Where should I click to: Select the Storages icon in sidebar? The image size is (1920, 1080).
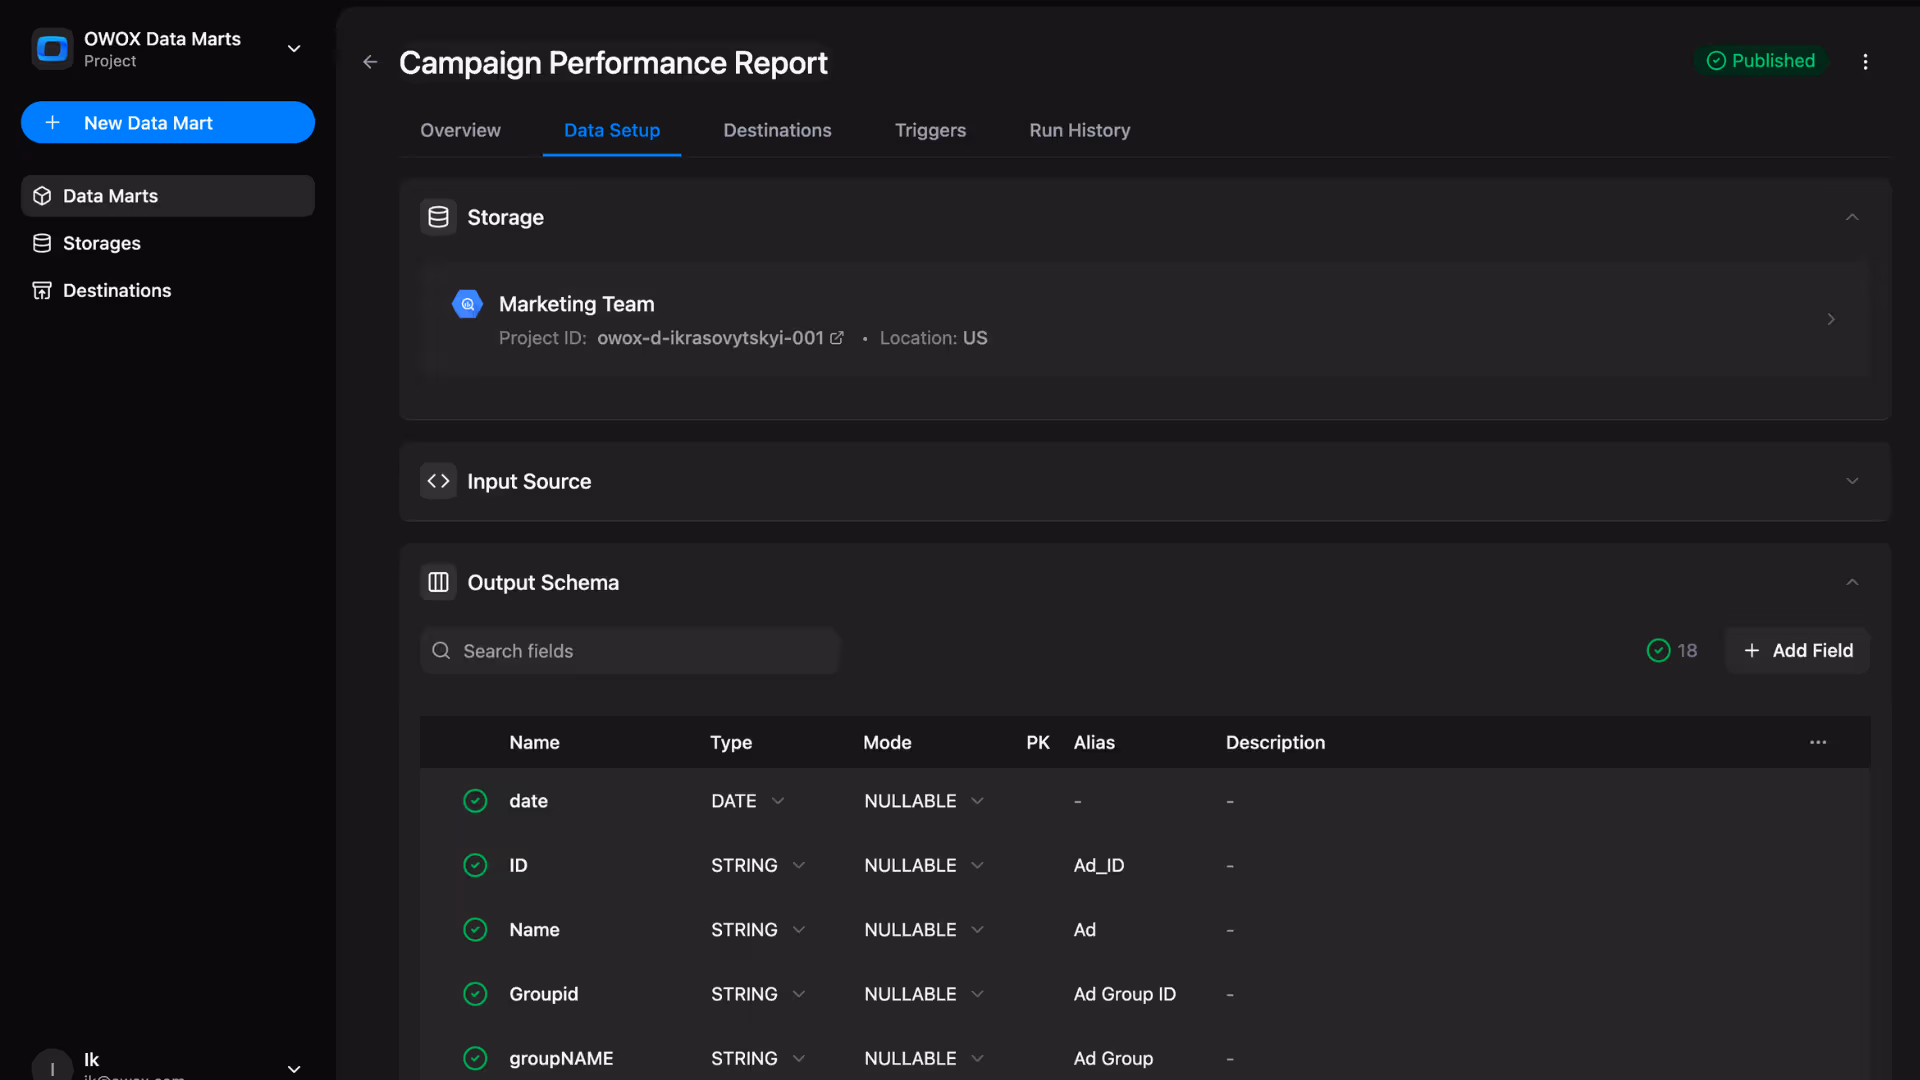[x=42, y=243]
